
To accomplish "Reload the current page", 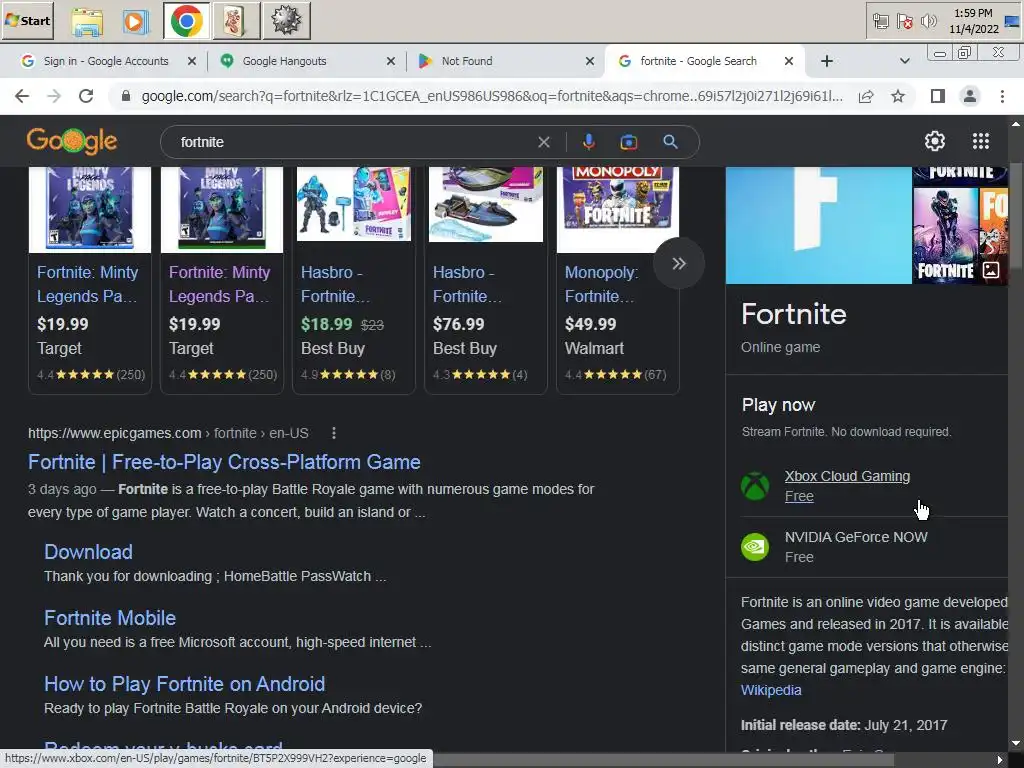I will pos(86,97).
